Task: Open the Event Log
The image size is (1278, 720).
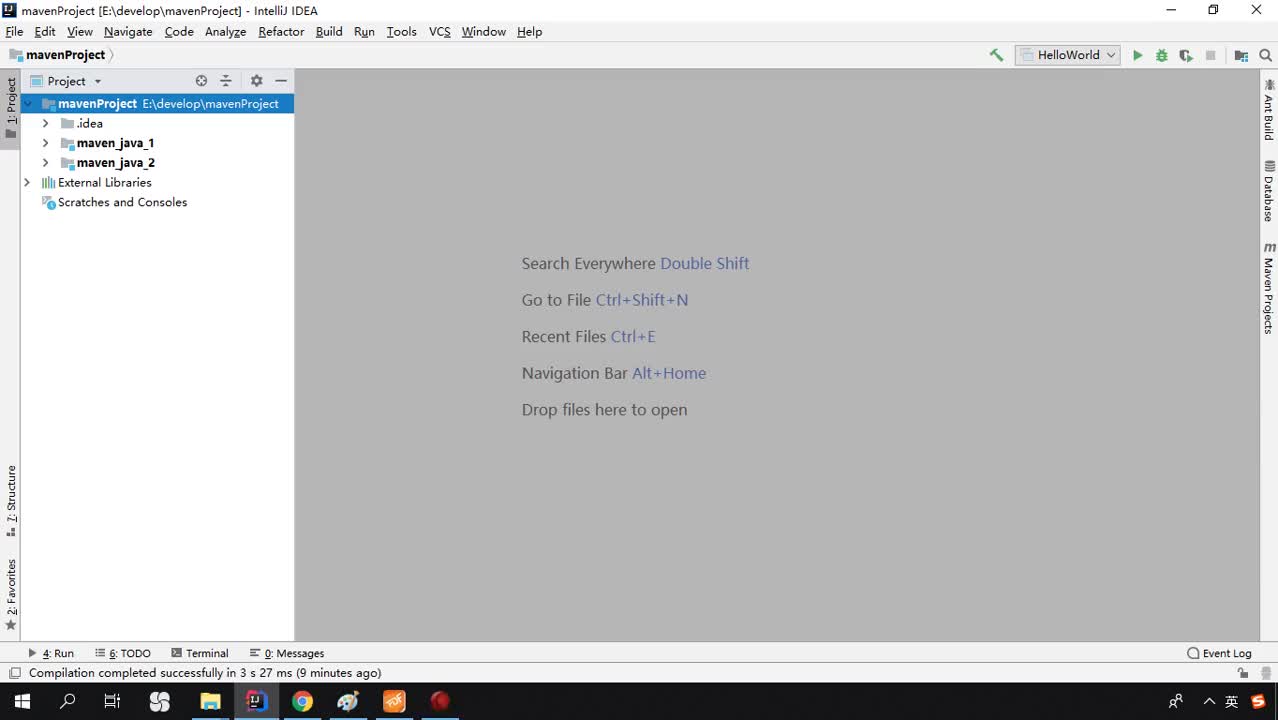Action: pos(1219,653)
